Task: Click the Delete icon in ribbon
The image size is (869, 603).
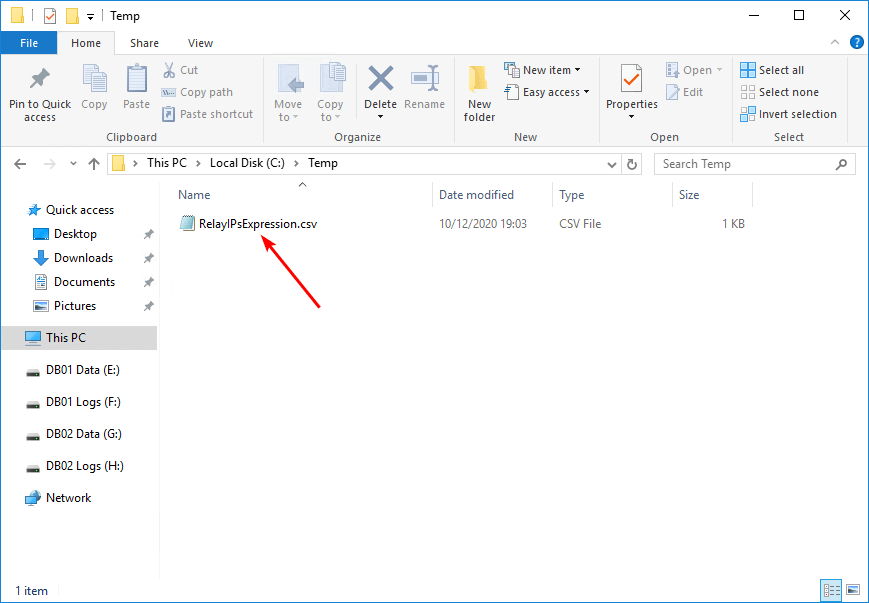Action: tap(380, 80)
